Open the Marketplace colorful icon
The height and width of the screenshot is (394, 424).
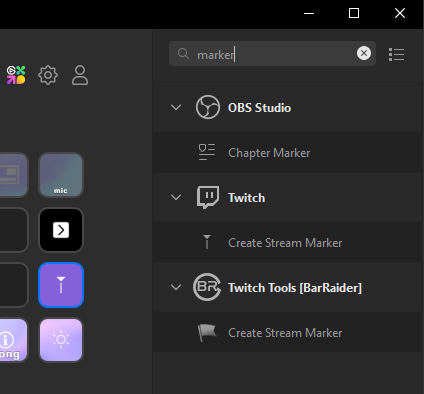(16, 75)
